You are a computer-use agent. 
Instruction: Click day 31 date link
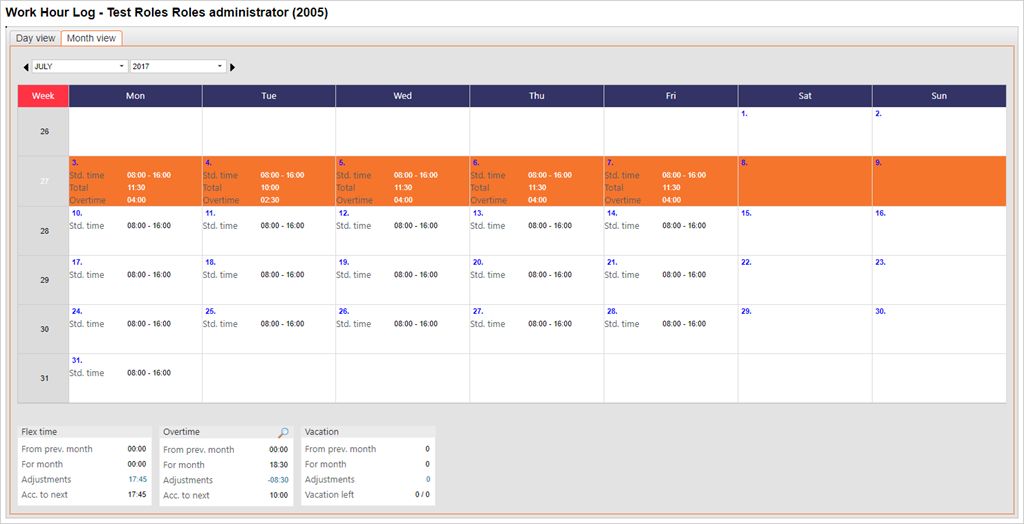click(76, 360)
